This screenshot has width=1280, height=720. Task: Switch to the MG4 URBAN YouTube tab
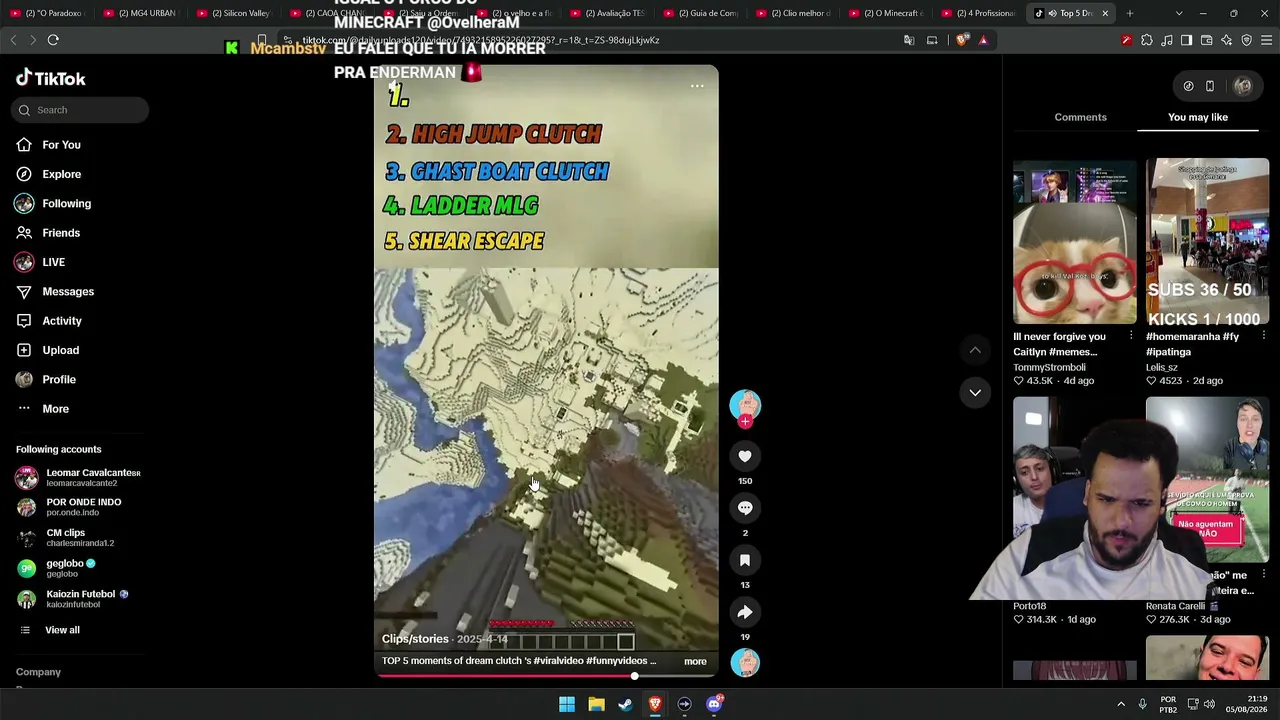(x=139, y=13)
